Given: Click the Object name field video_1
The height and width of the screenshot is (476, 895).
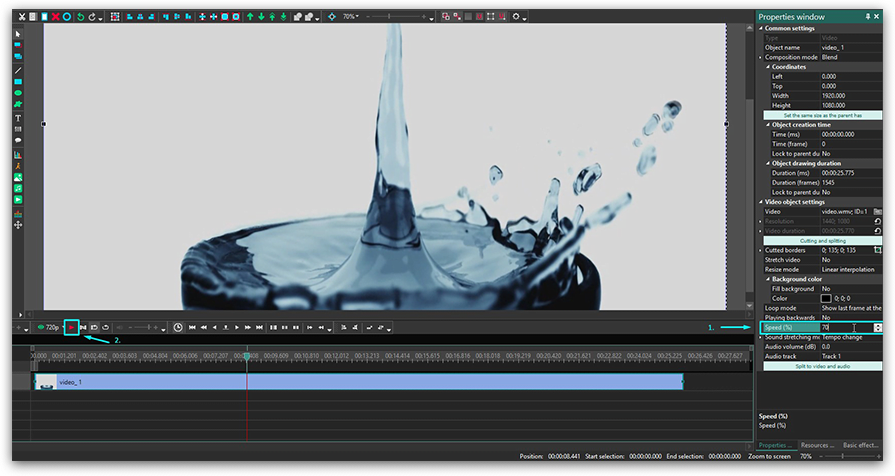Looking at the screenshot, I should pos(851,47).
